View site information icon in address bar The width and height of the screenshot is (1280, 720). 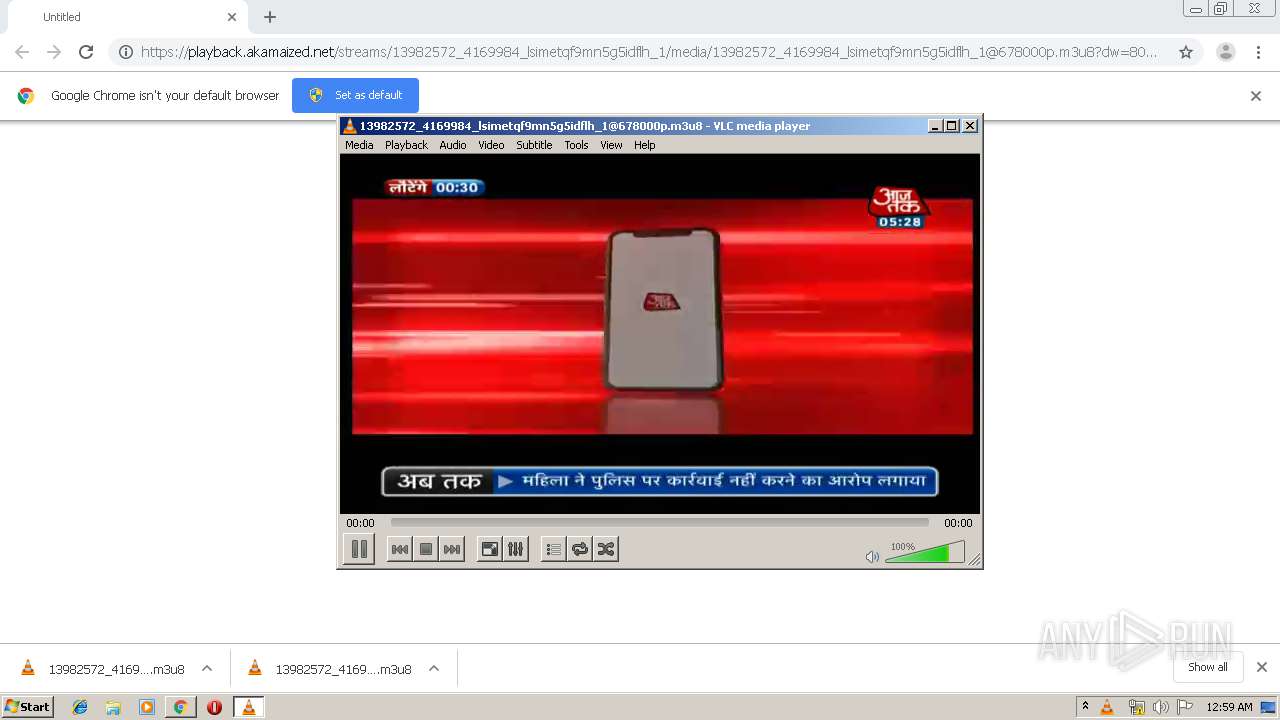click(x=126, y=52)
